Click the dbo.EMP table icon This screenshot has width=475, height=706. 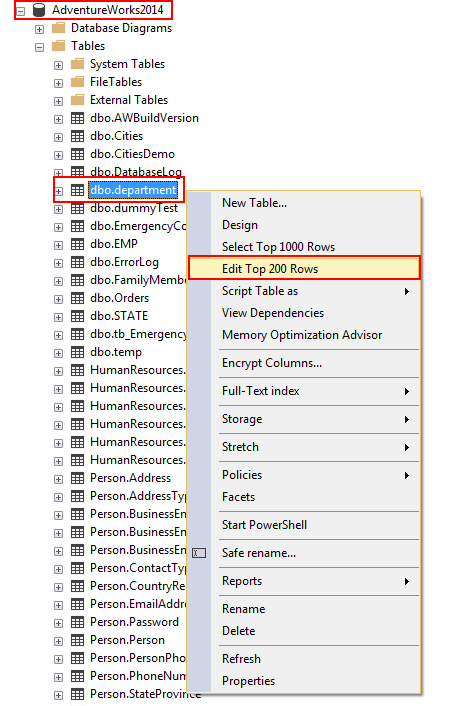[77, 244]
